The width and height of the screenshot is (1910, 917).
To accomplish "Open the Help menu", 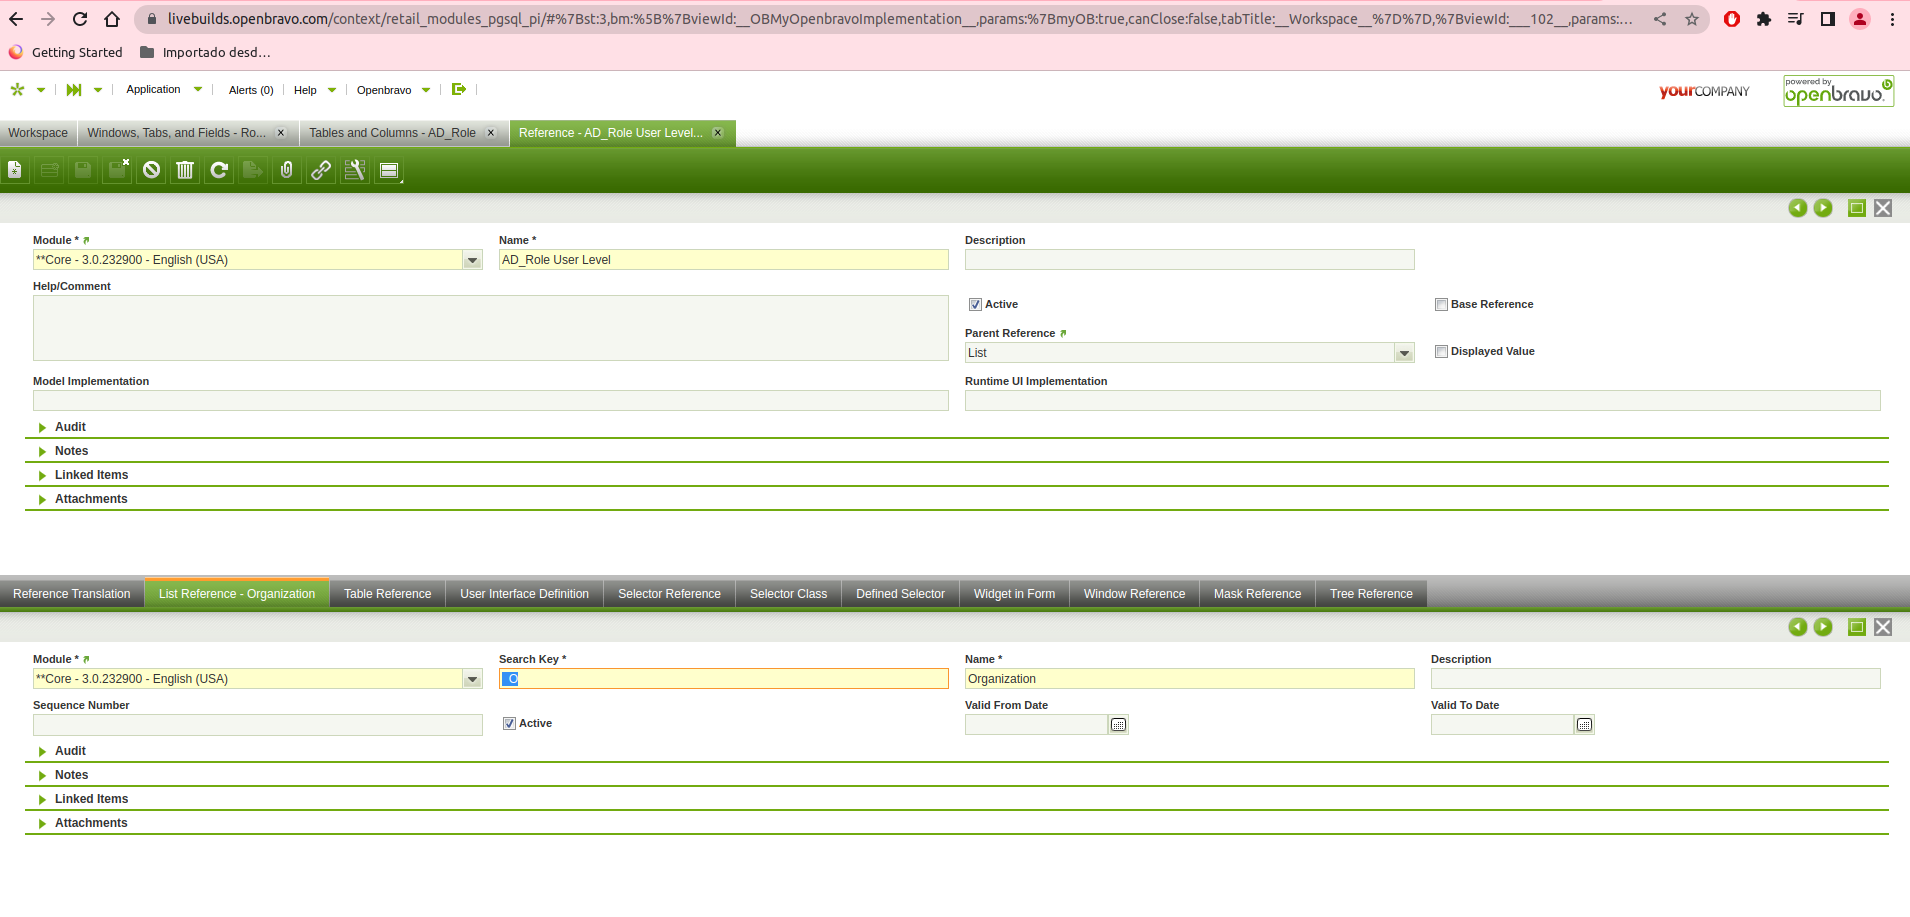I will click(x=305, y=90).
